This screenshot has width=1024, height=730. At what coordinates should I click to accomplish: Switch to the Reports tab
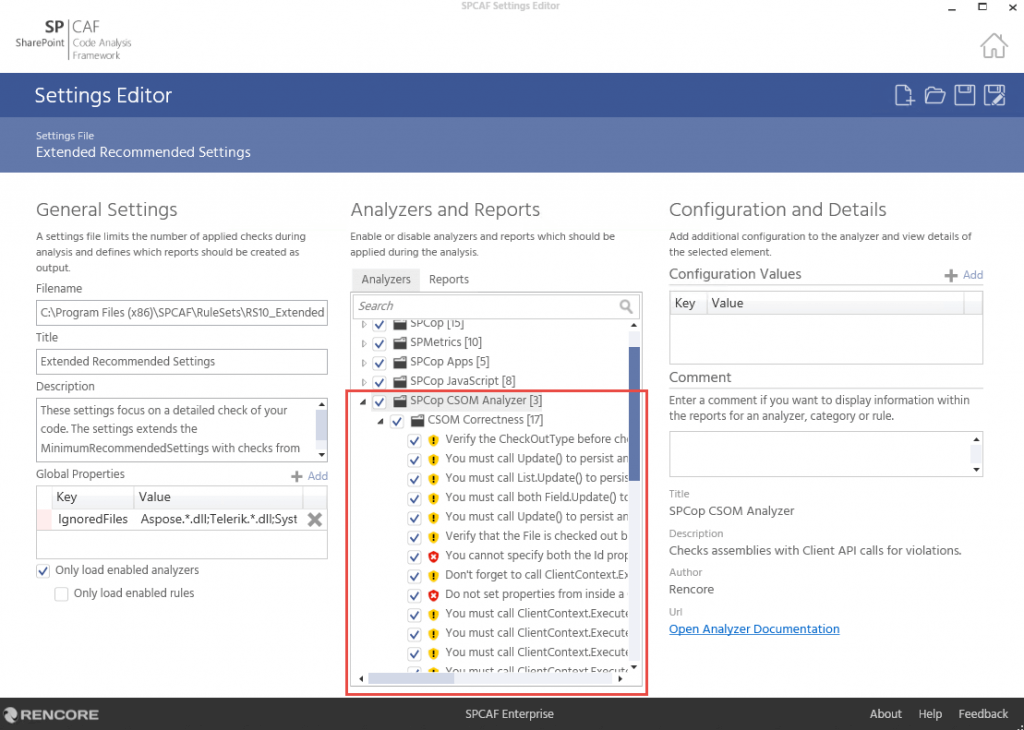[x=448, y=280]
